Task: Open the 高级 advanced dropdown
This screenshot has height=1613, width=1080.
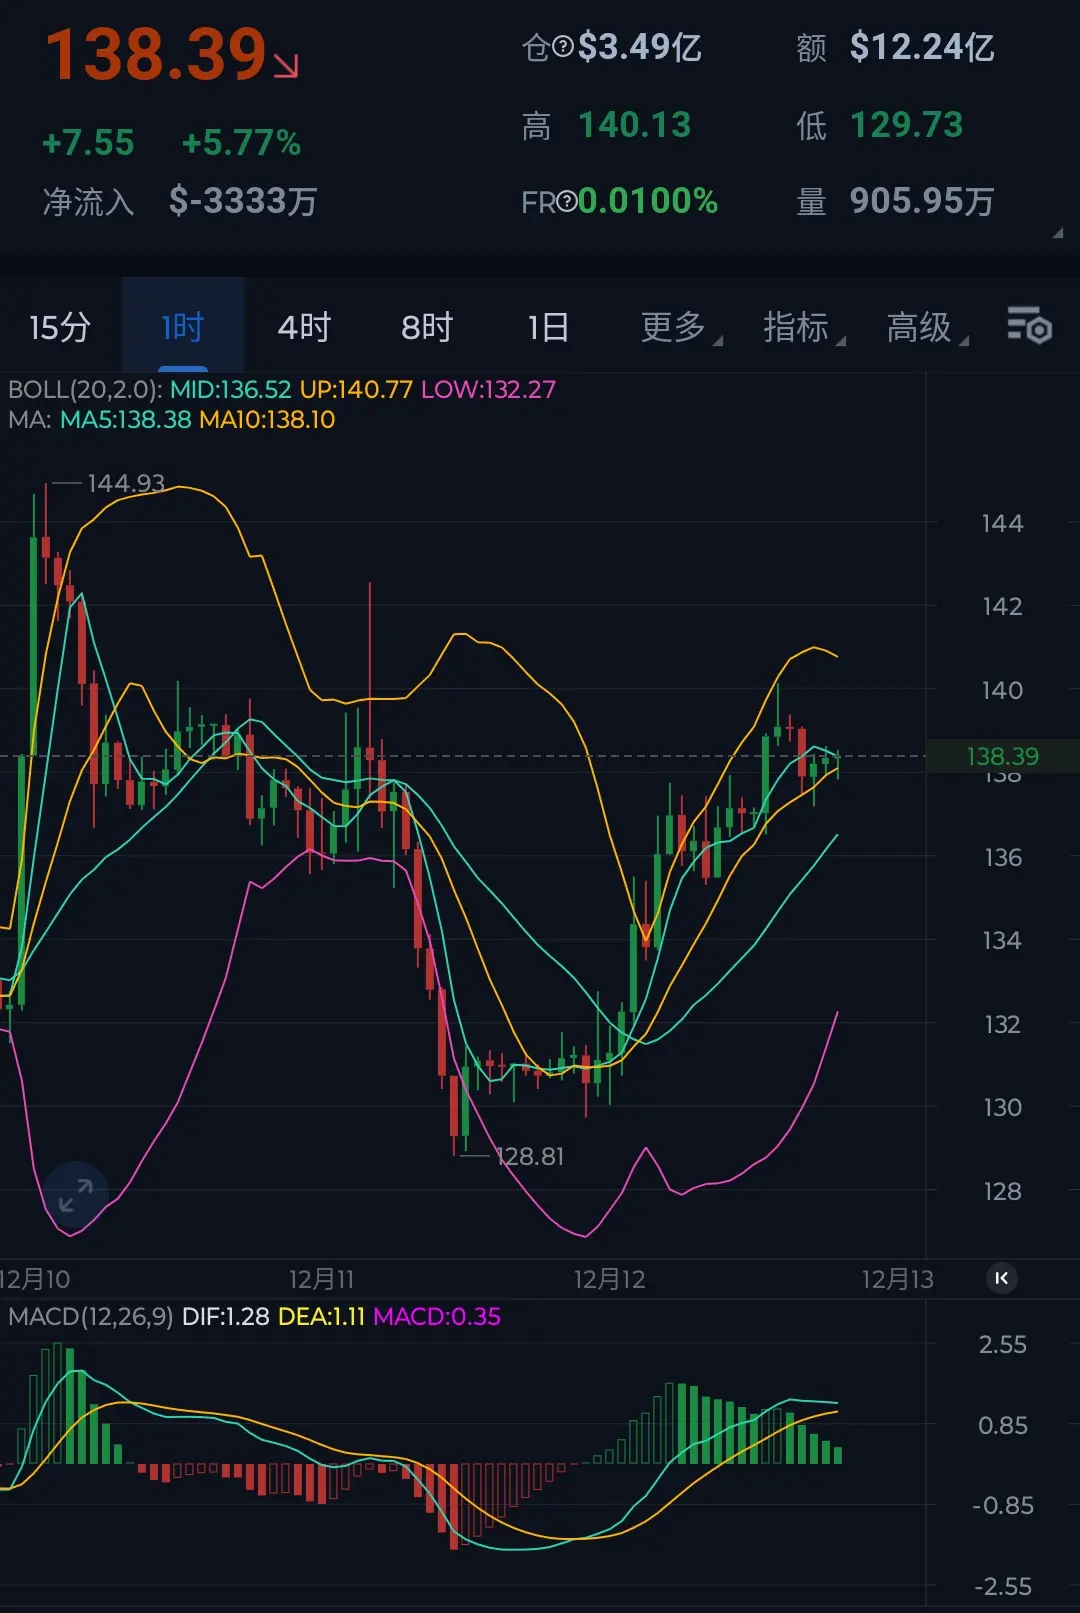Action: [x=928, y=327]
